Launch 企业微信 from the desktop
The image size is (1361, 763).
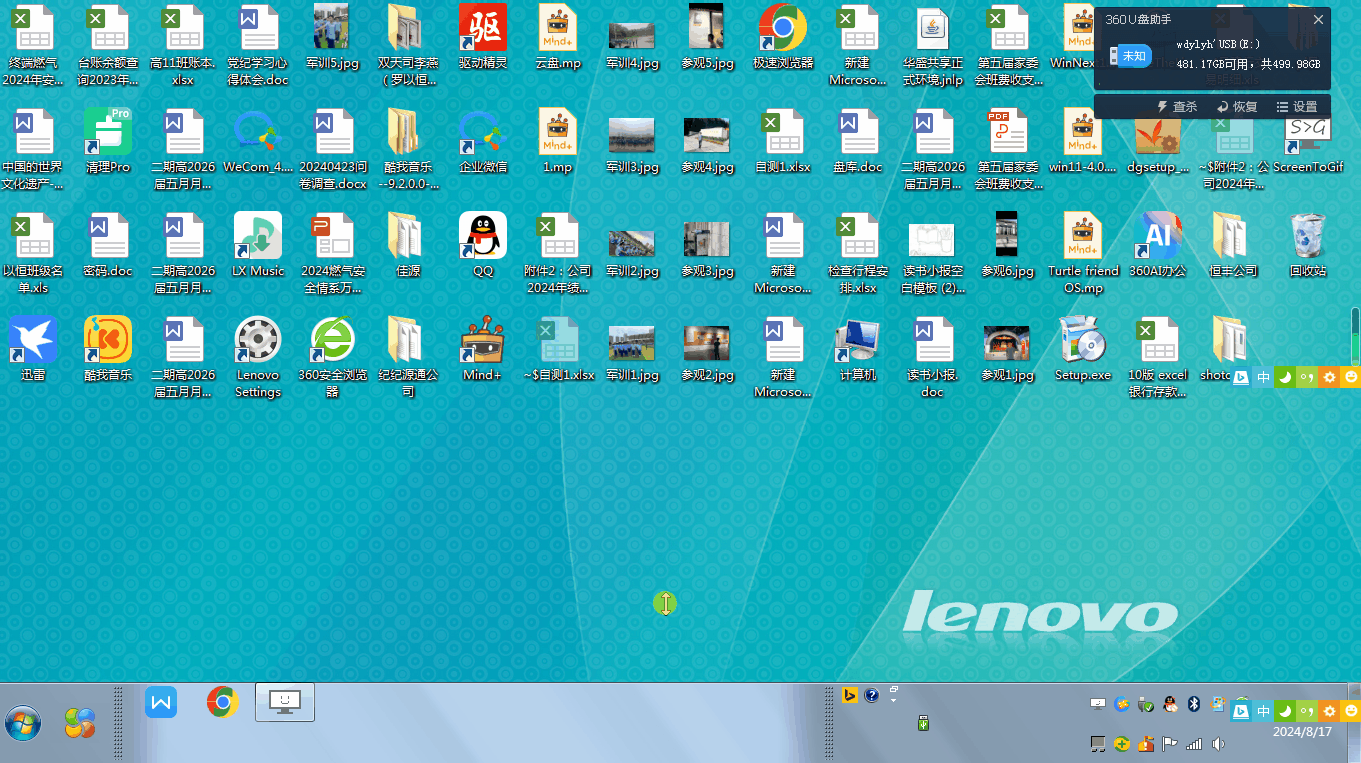pyautogui.click(x=483, y=141)
